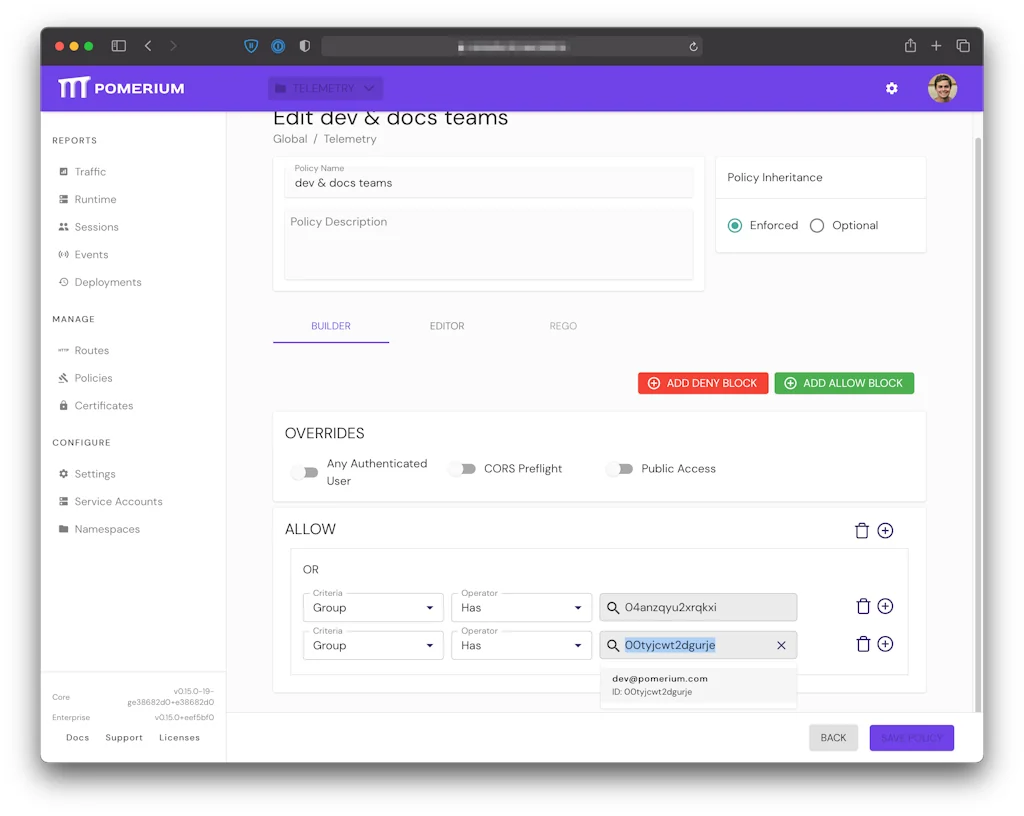The width and height of the screenshot is (1024, 816).
Task: Delete the 04anzqyu2xrqkxi group row
Action: (863, 607)
